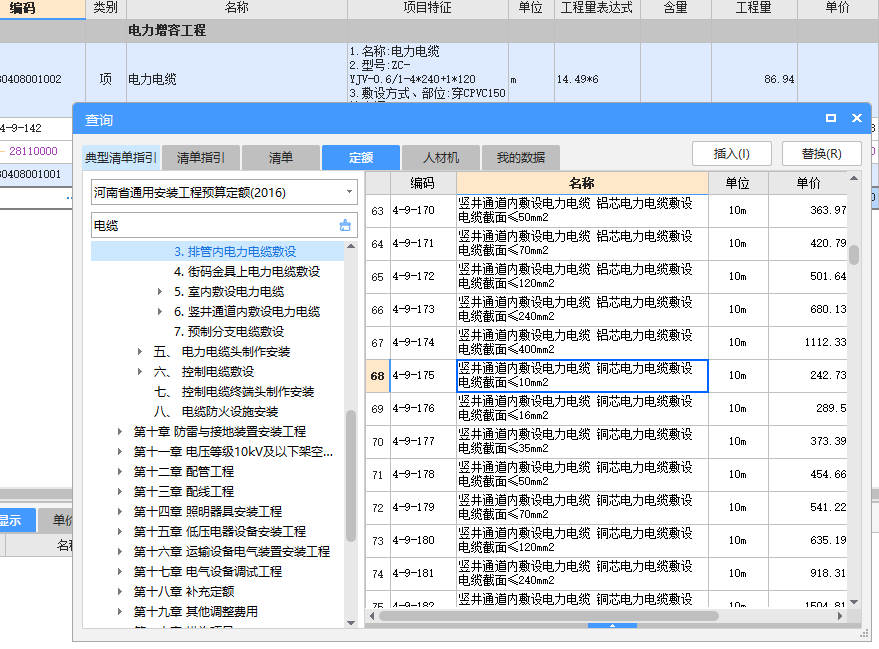Select 八、电缆防火设施安装 item
879x649 pixels.
[x=216, y=412]
